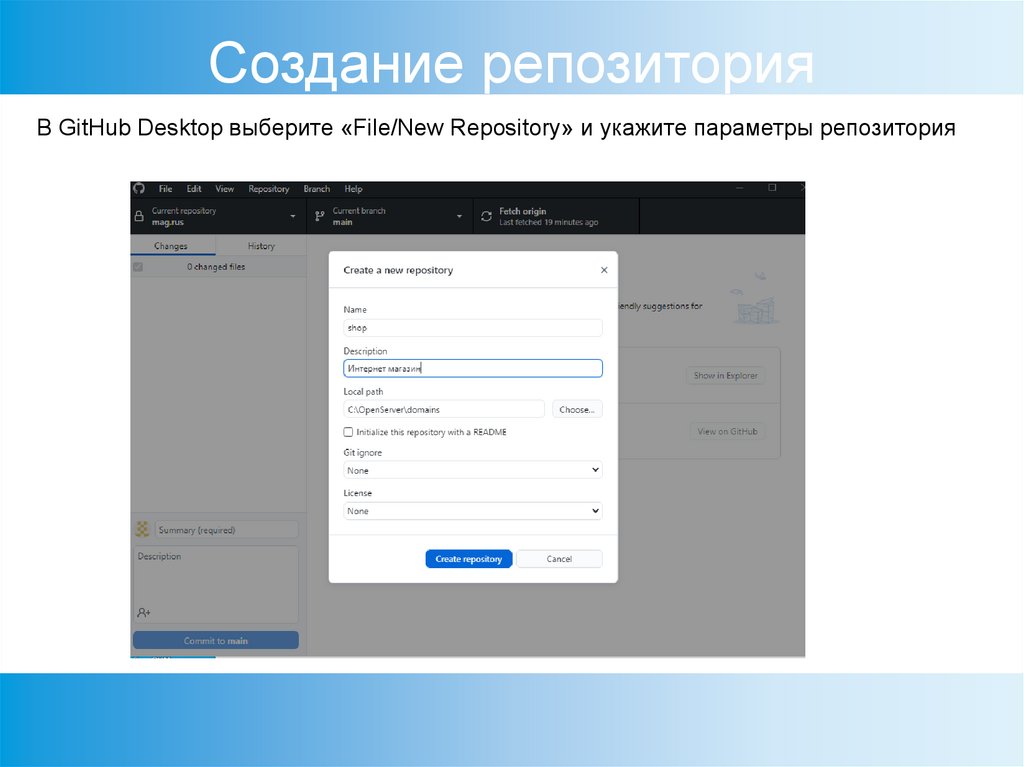Click Summary (required) commit field
The height and width of the screenshot is (767, 1024).
227,530
